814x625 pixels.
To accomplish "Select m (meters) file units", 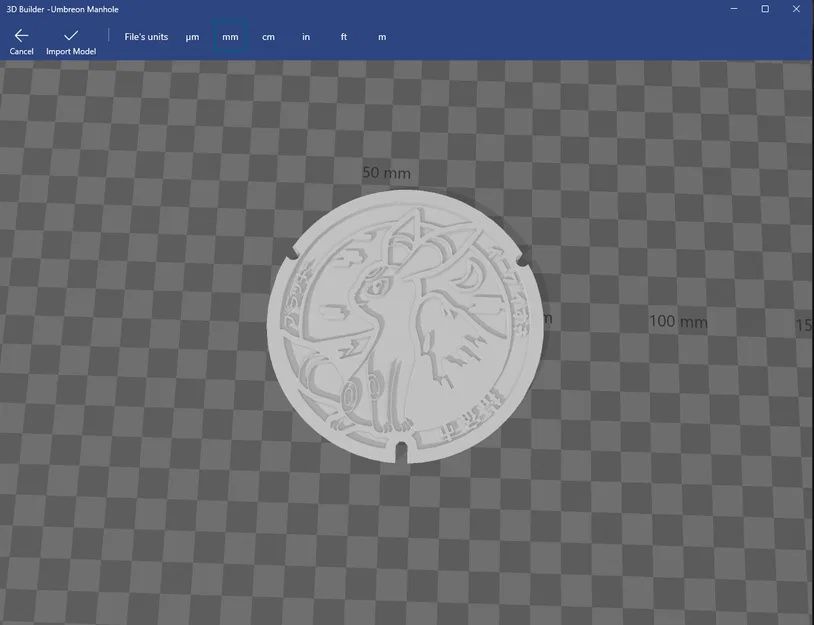I will click(382, 37).
